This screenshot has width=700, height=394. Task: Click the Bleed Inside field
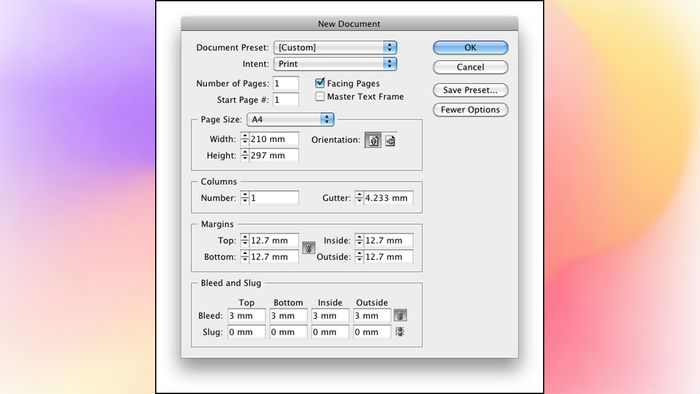click(x=330, y=315)
